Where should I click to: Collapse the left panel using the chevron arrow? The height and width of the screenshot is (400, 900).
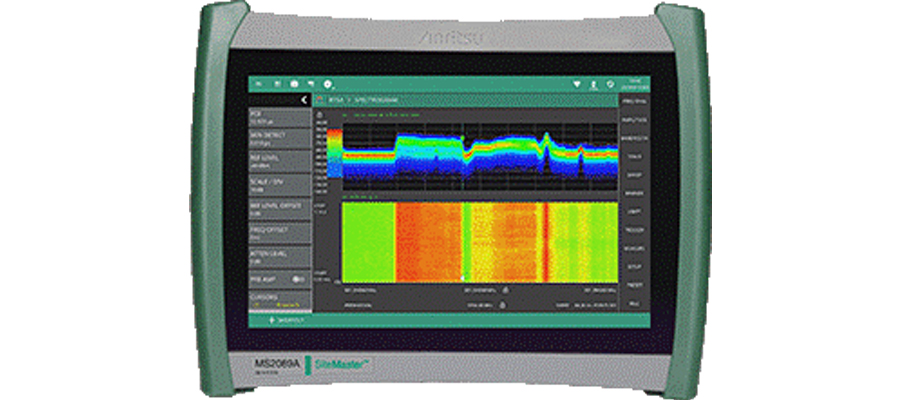pos(304,100)
